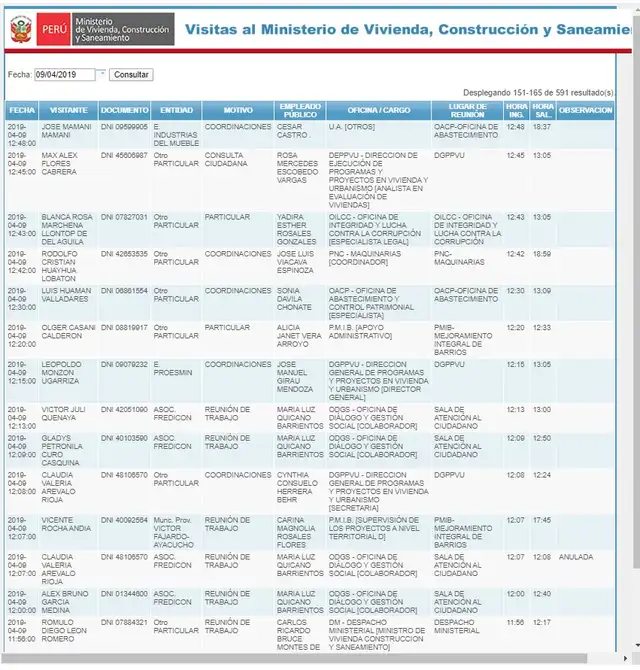Click the Peru coat of arms logo
Screen dimensions: 640x670
[x=21, y=29]
